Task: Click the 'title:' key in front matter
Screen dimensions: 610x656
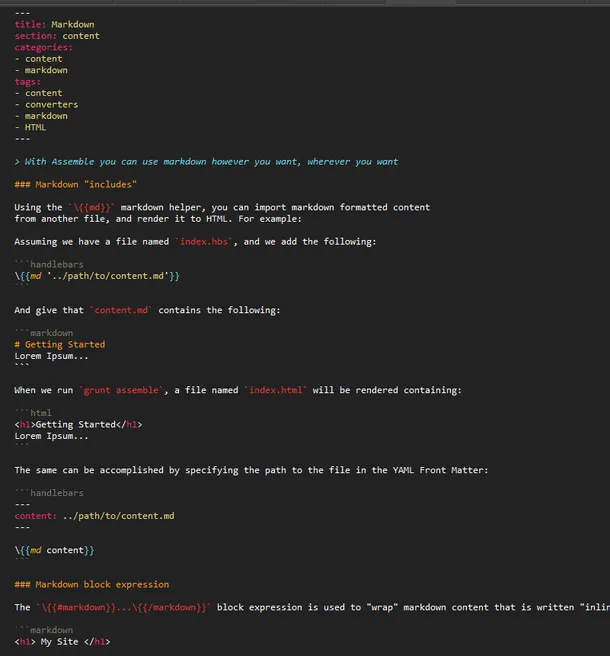Action: pos(30,24)
